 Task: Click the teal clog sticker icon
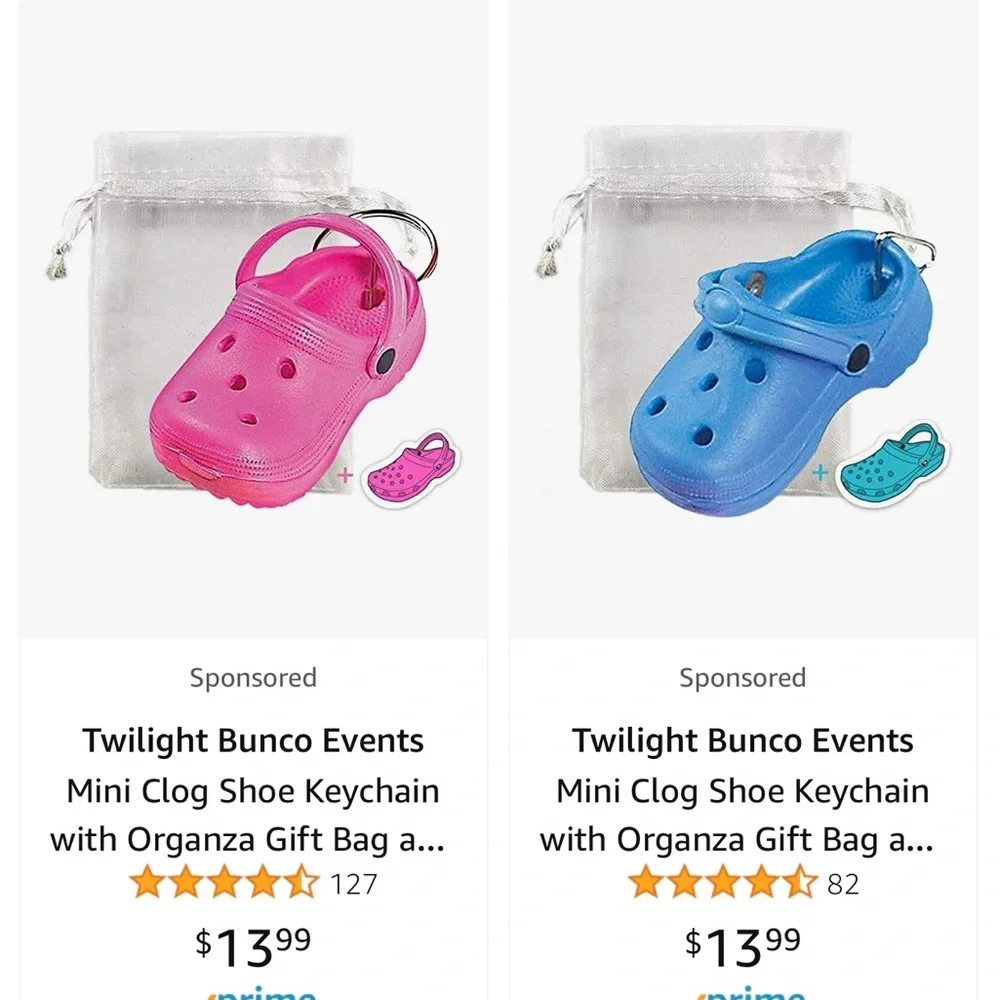coord(893,464)
